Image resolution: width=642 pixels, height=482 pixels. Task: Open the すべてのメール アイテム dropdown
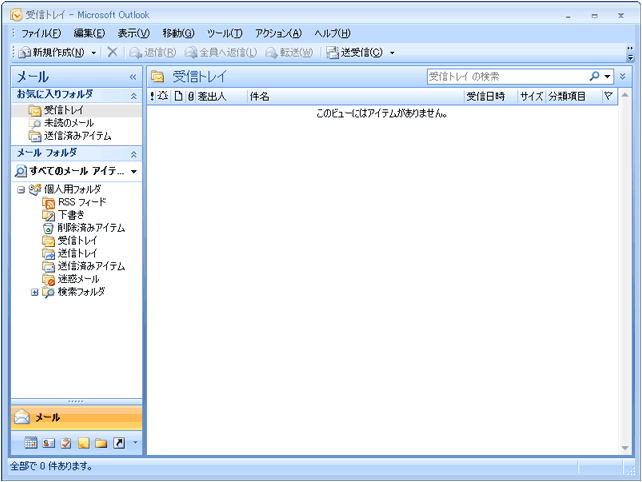(133, 172)
